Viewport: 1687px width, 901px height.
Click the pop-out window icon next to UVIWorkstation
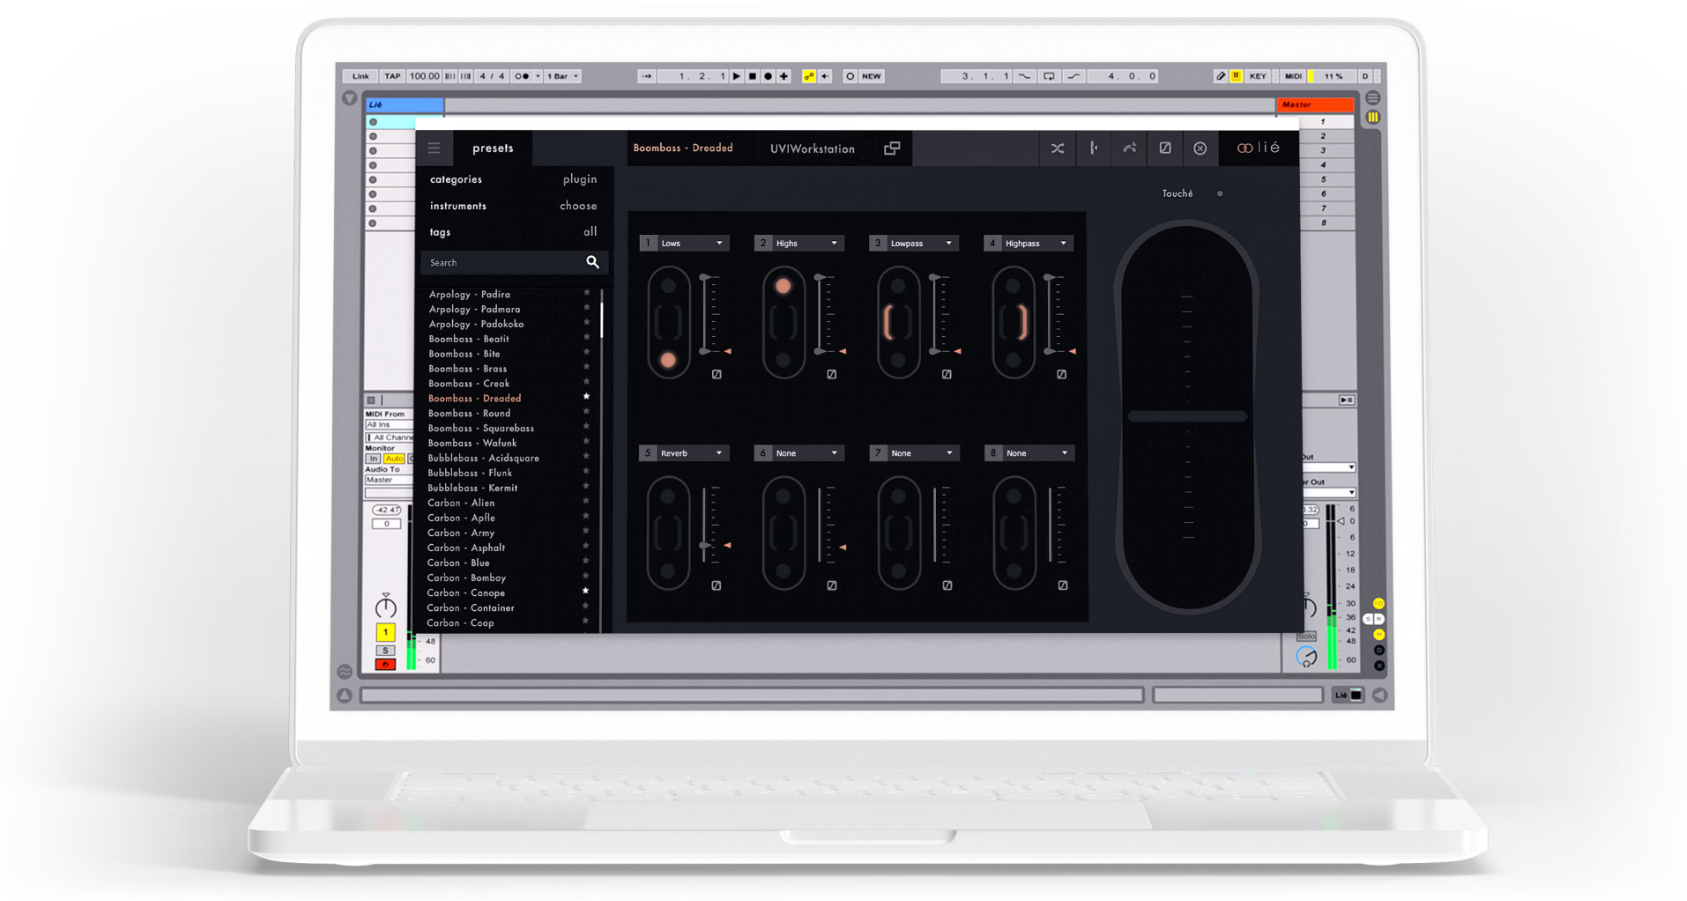click(x=892, y=149)
